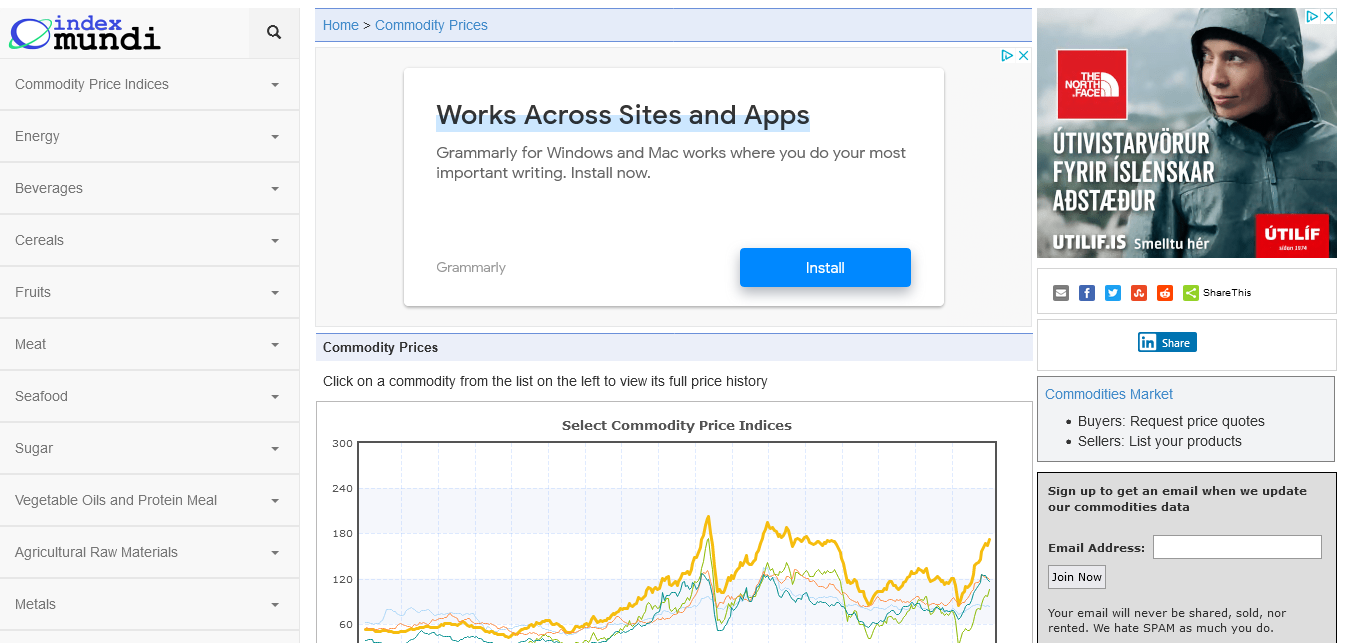Image resolution: width=1366 pixels, height=643 pixels.
Task: Share on Facebook icon
Action: [1087, 293]
